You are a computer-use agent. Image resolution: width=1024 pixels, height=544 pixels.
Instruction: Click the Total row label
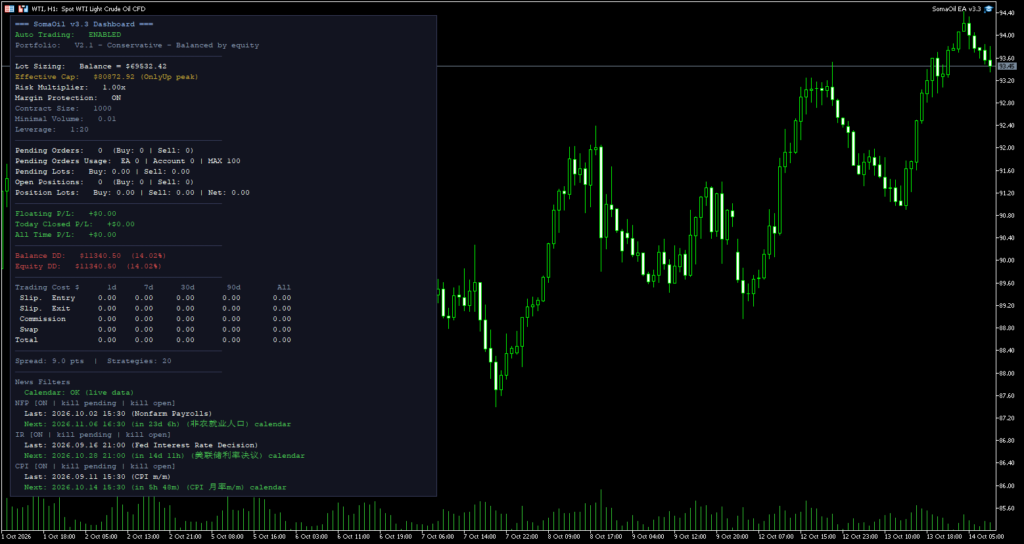(27, 340)
